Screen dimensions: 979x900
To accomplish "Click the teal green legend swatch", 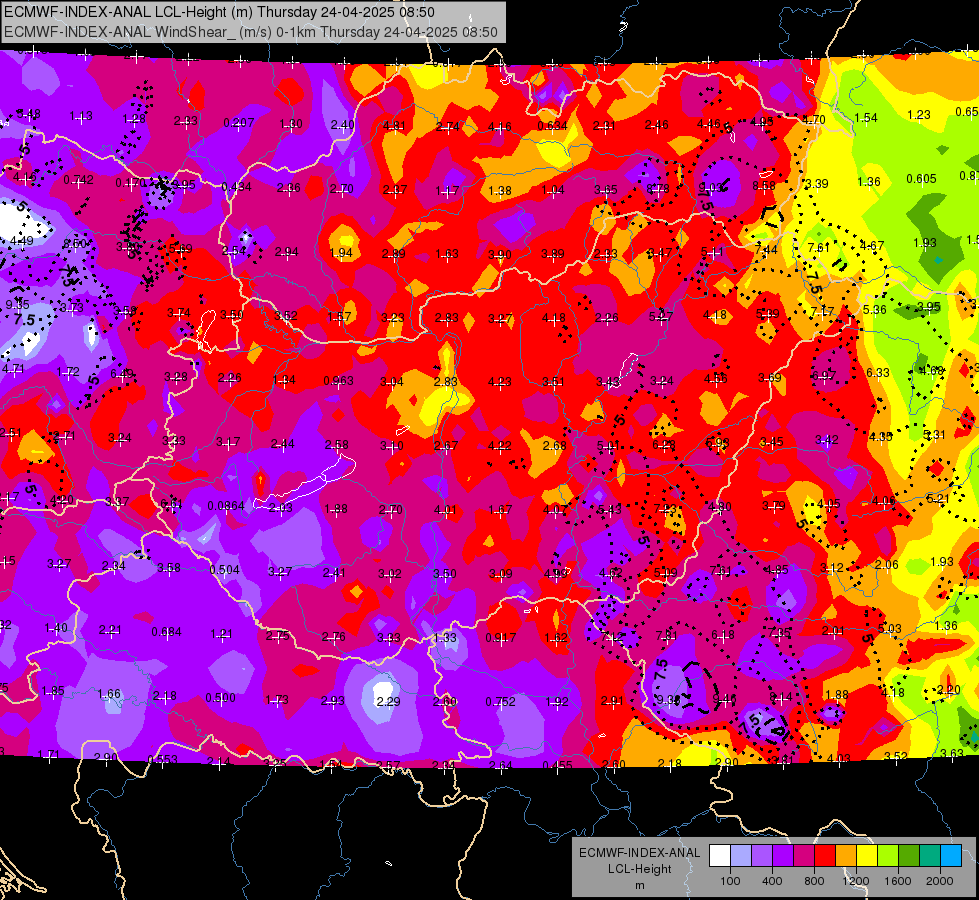I will tap(930, 856).
